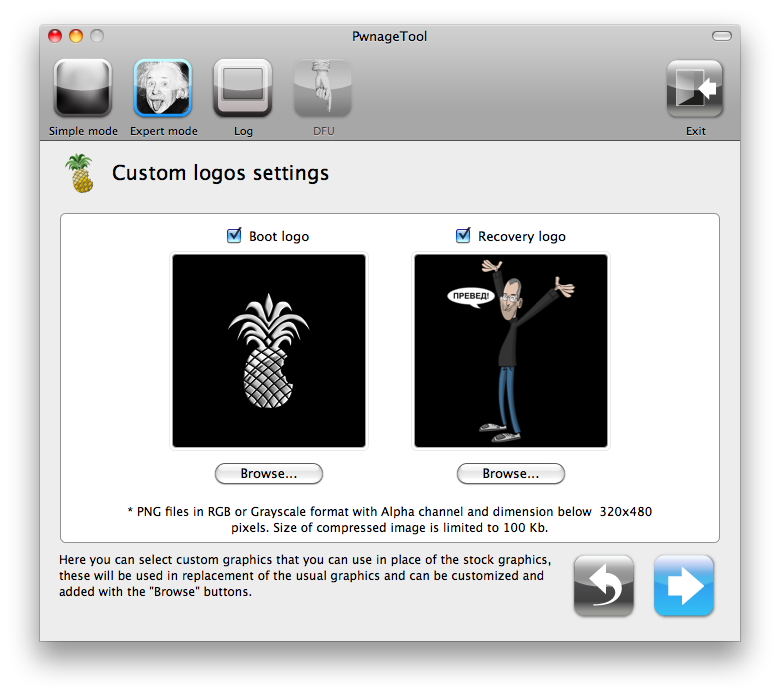Select the Expert mode Einstein icon
This screenshot has width=780, height=696.
tap(163, 89)
